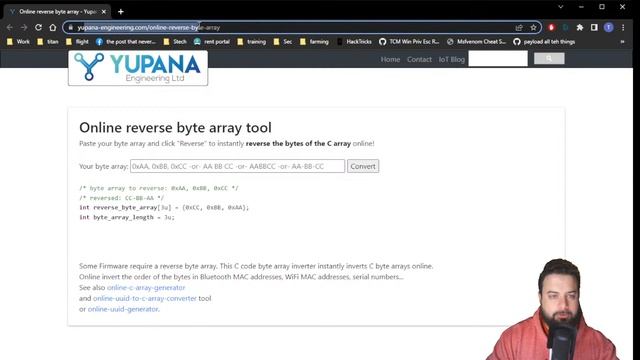Viewport: 640px width, 360px height.
Task: Click the byte_array_length code line
Action: [127, 217]
